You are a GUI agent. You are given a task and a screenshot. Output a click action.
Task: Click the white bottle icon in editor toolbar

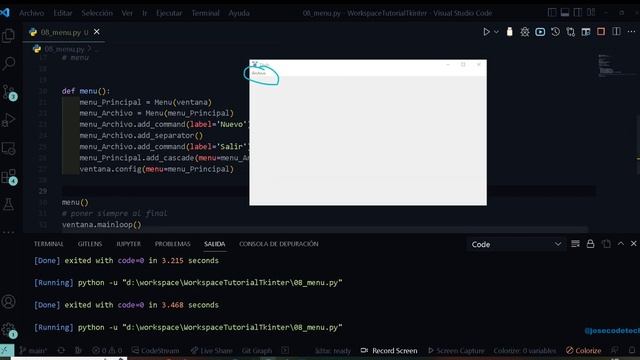pyautogui.click(x=509, y=32)
